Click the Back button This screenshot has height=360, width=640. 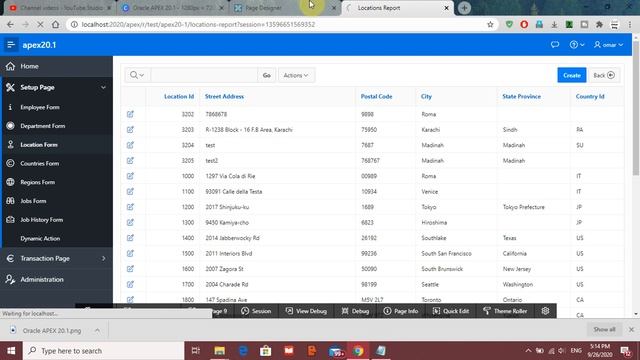(x=604, y=75)
